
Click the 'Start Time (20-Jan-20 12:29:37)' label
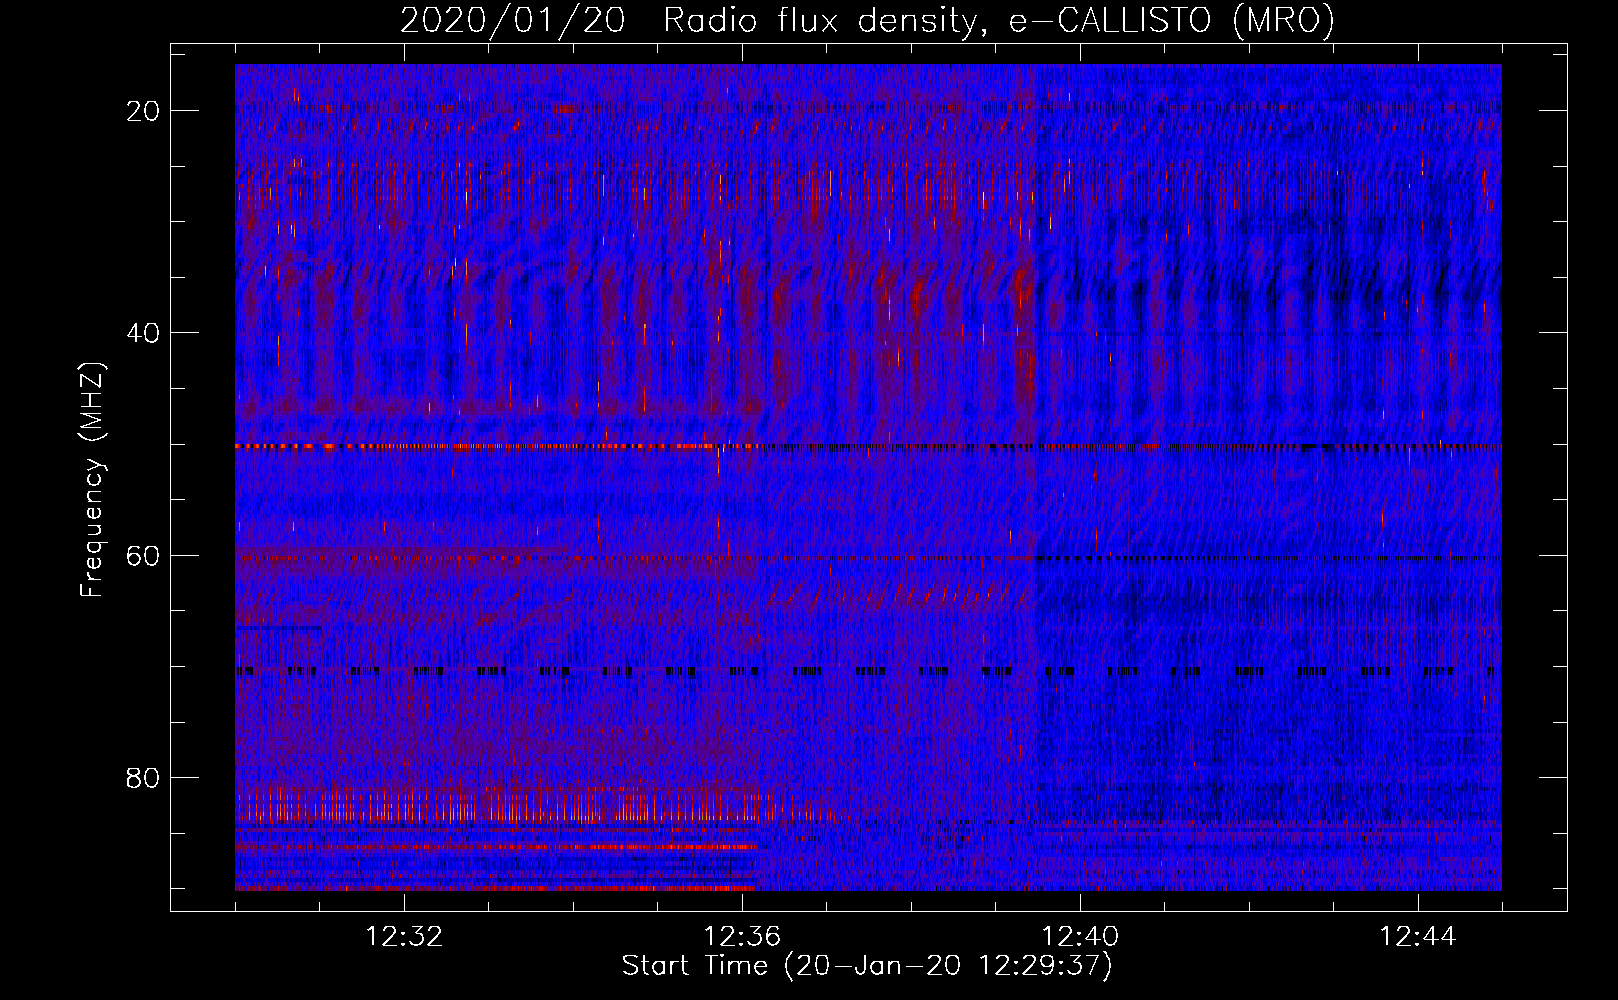tap(867, 966)
